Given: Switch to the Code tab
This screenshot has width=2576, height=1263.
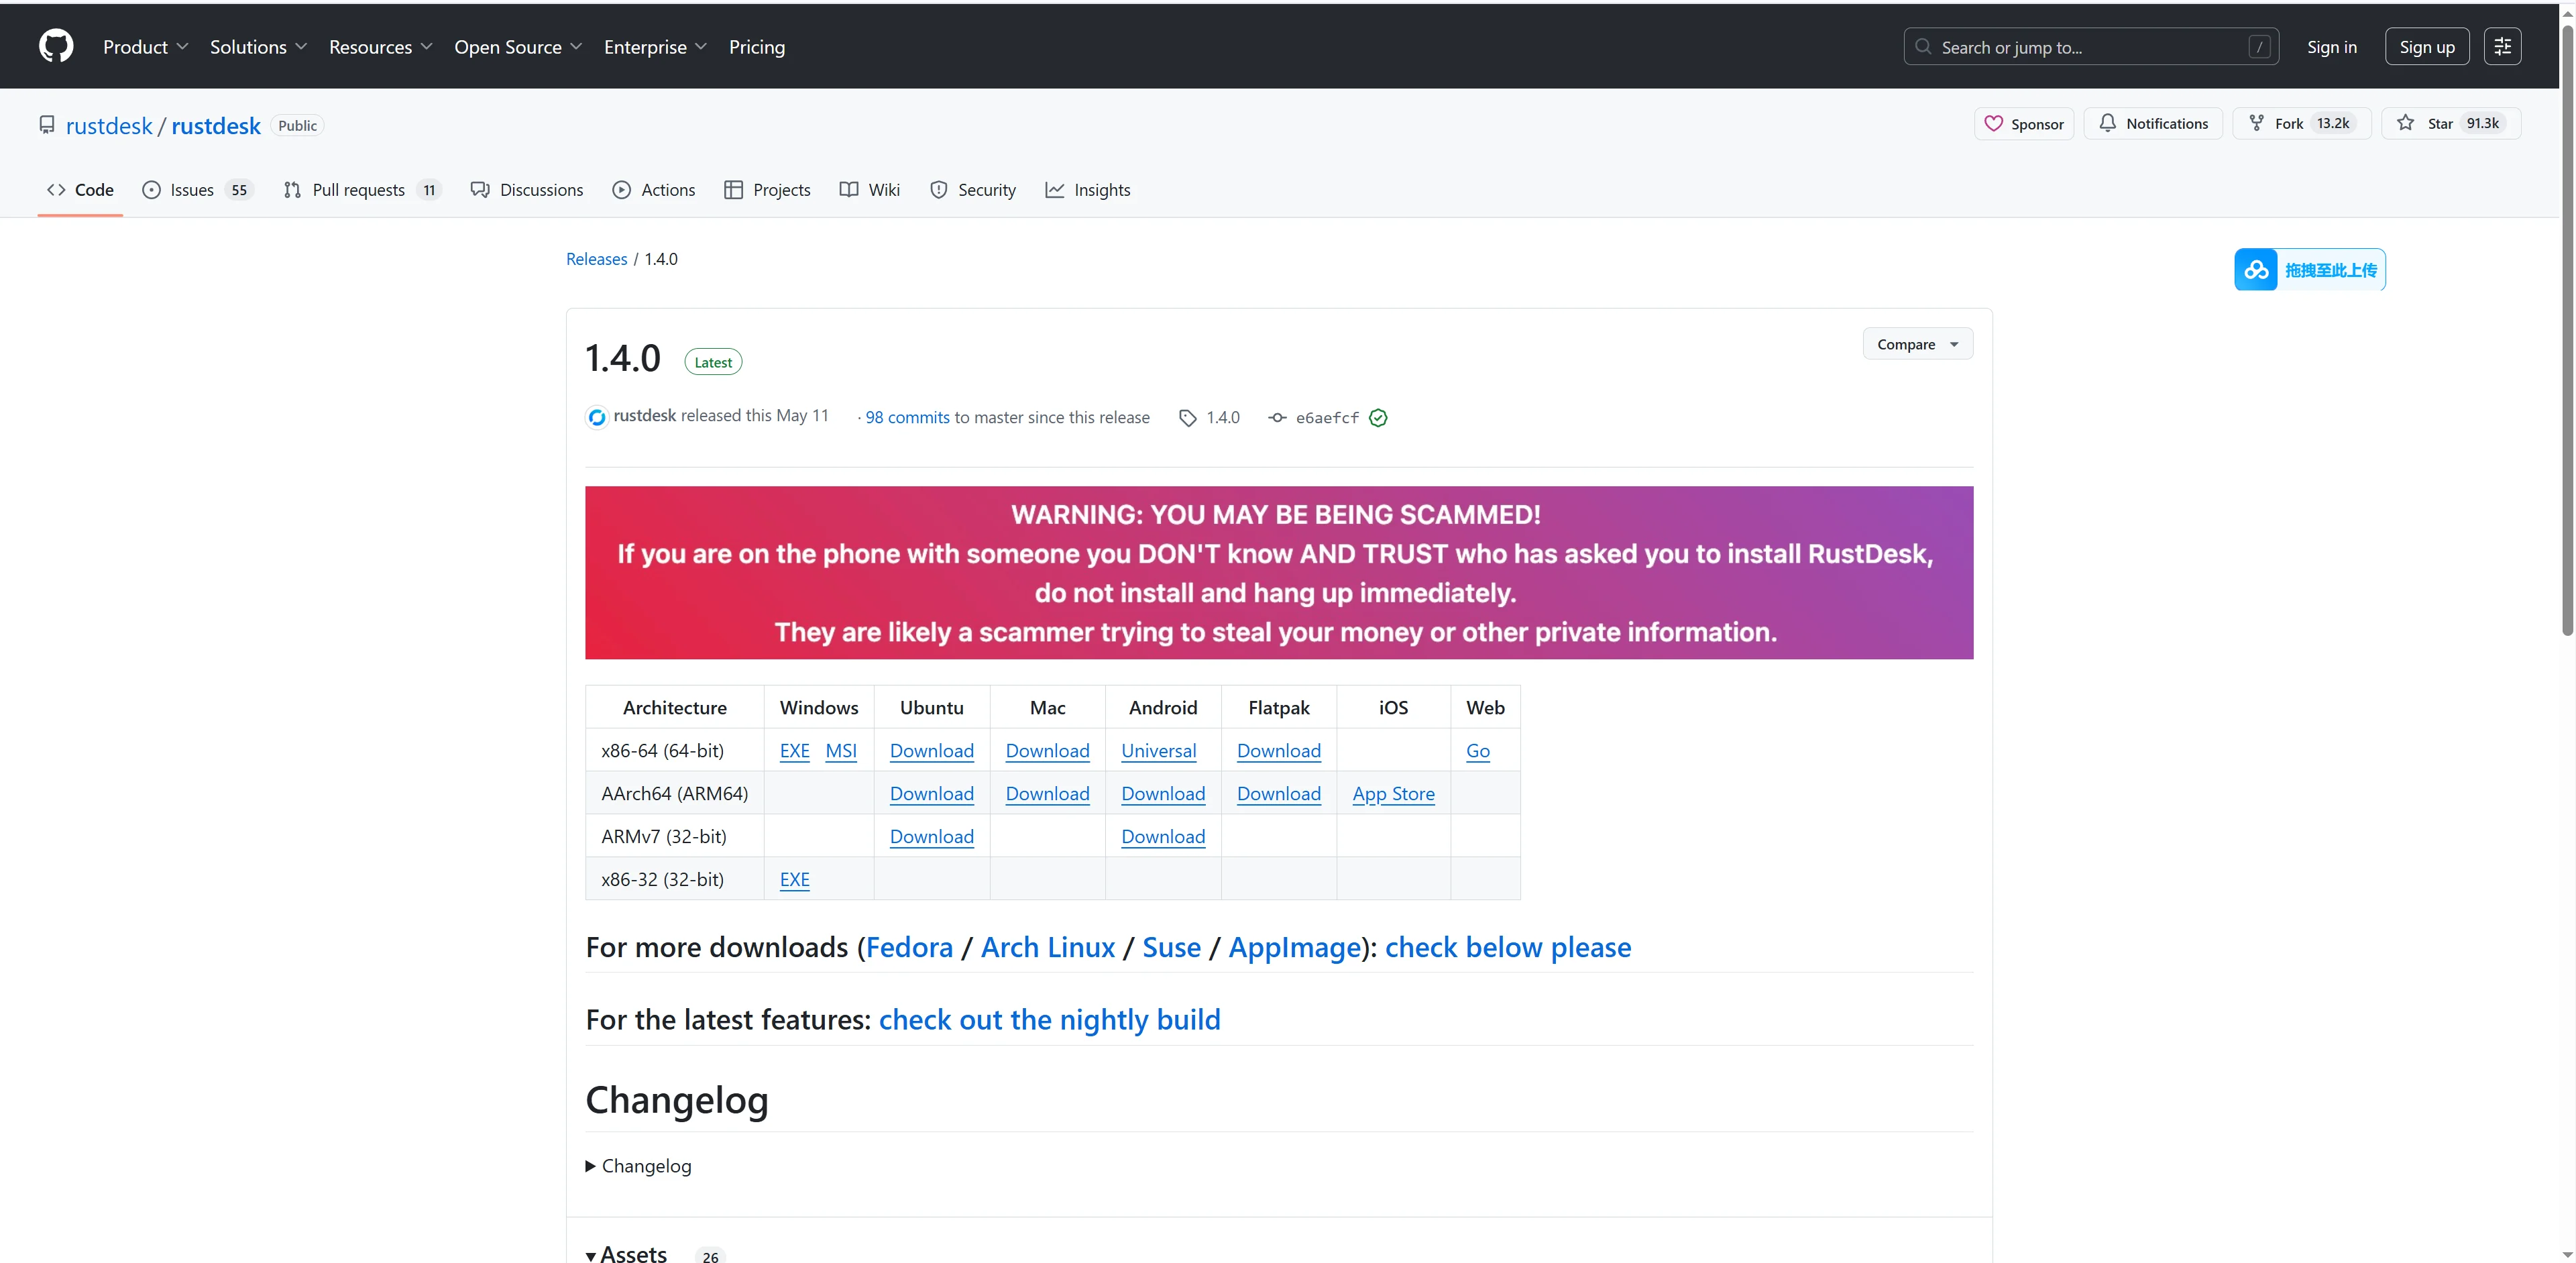Looking at the screenshot, I should click(80, 190).
